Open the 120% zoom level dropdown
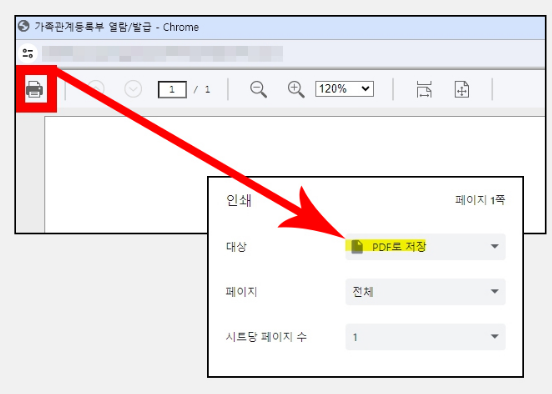Image resolution: width=552 pixels, height=394 pixels. click(x=344, y=89)
